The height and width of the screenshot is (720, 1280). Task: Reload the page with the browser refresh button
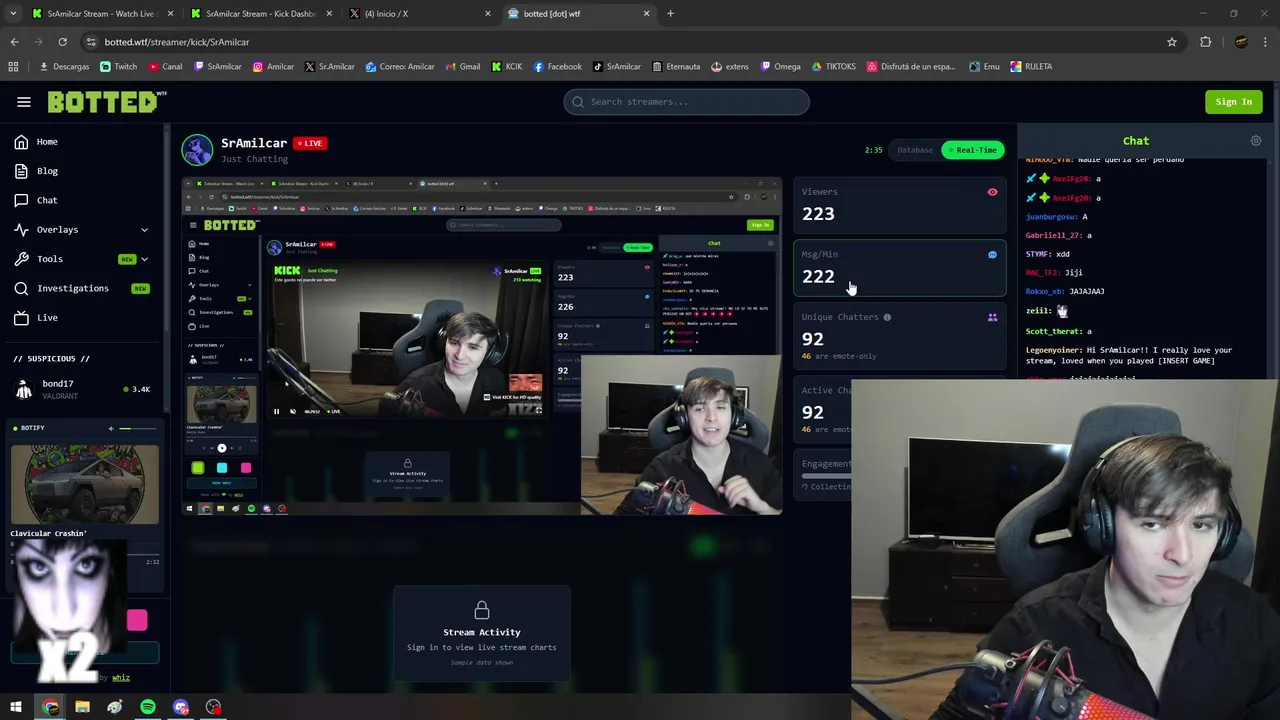click(62, 42)
